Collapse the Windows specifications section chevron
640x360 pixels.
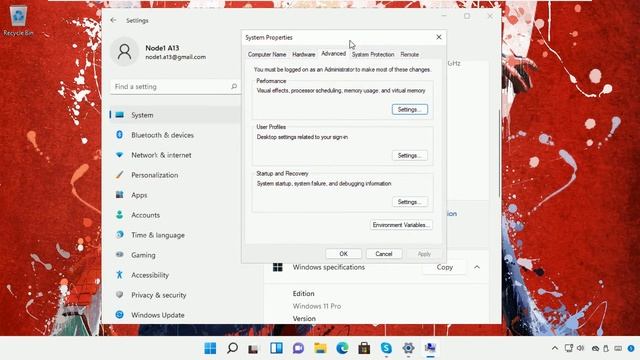point(477,267)
